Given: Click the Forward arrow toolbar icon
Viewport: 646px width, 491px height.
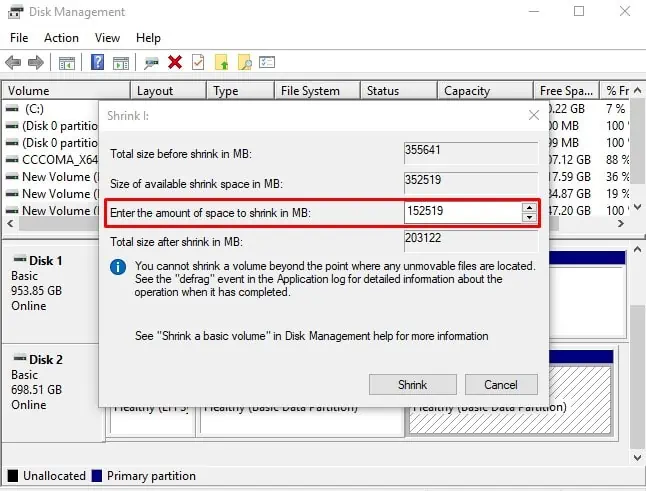Looking at the screenshot, I should 36,63.
